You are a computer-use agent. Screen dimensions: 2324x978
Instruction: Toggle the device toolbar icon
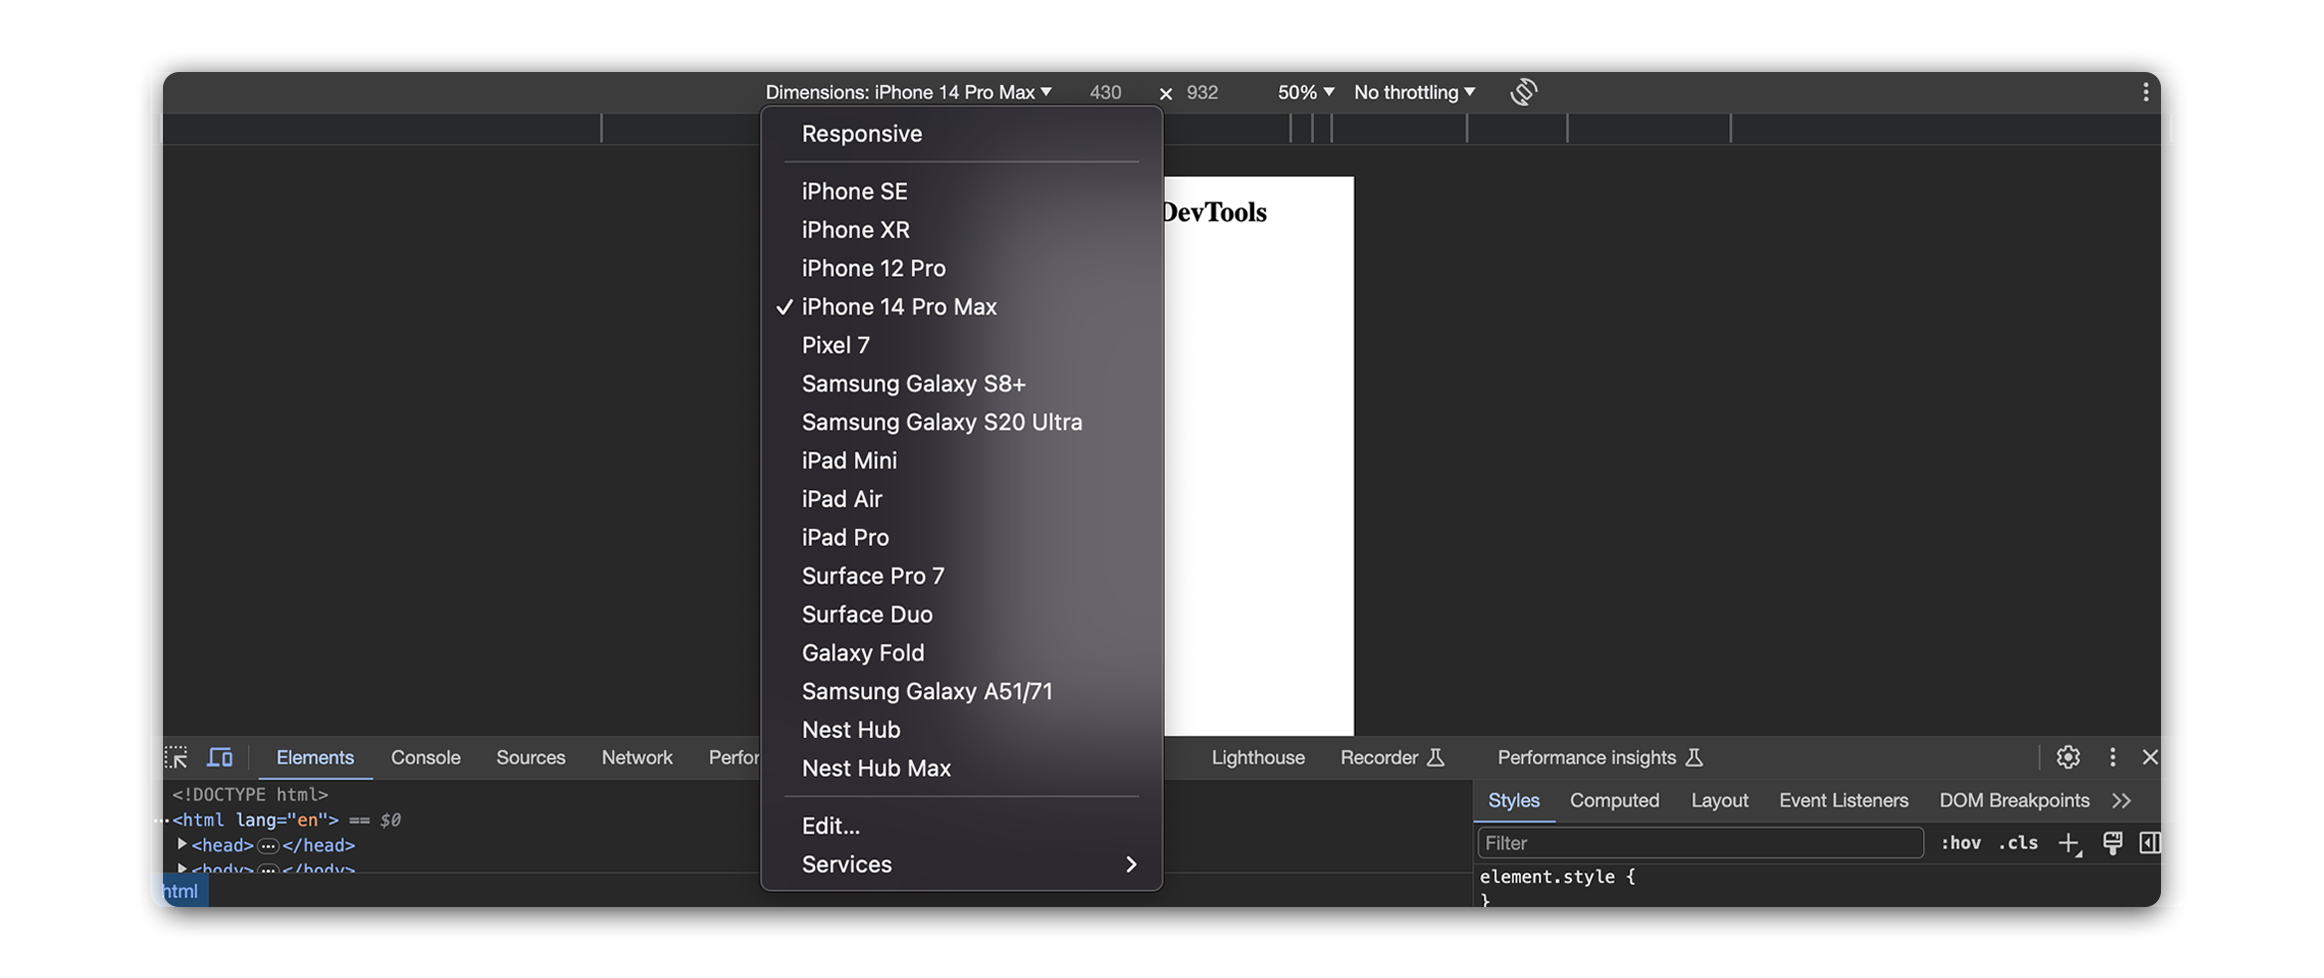220,757
